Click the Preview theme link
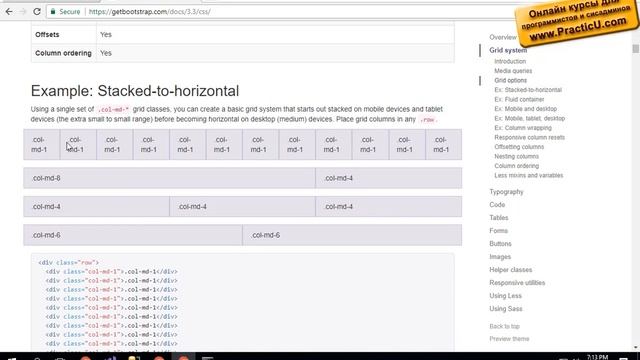Screen dimensions: 640x360 [509, 339]
